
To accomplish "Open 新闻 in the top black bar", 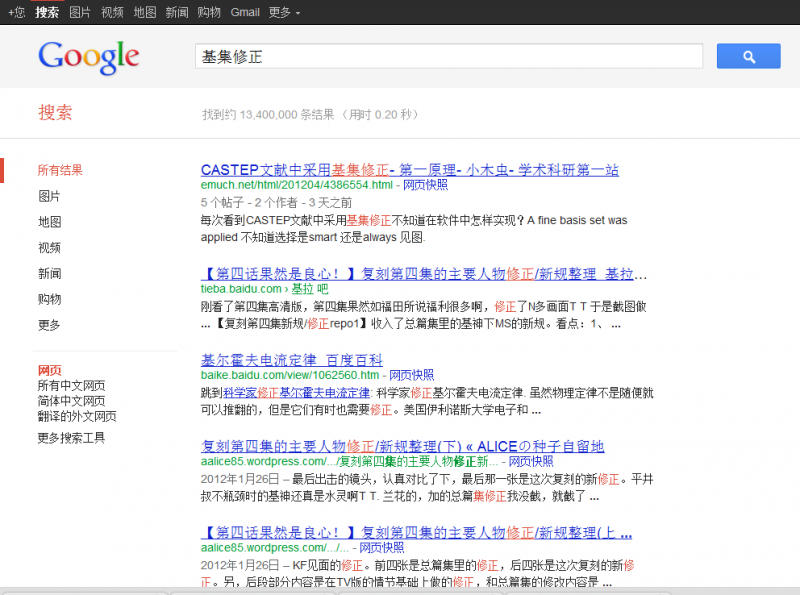I will 177,12.
